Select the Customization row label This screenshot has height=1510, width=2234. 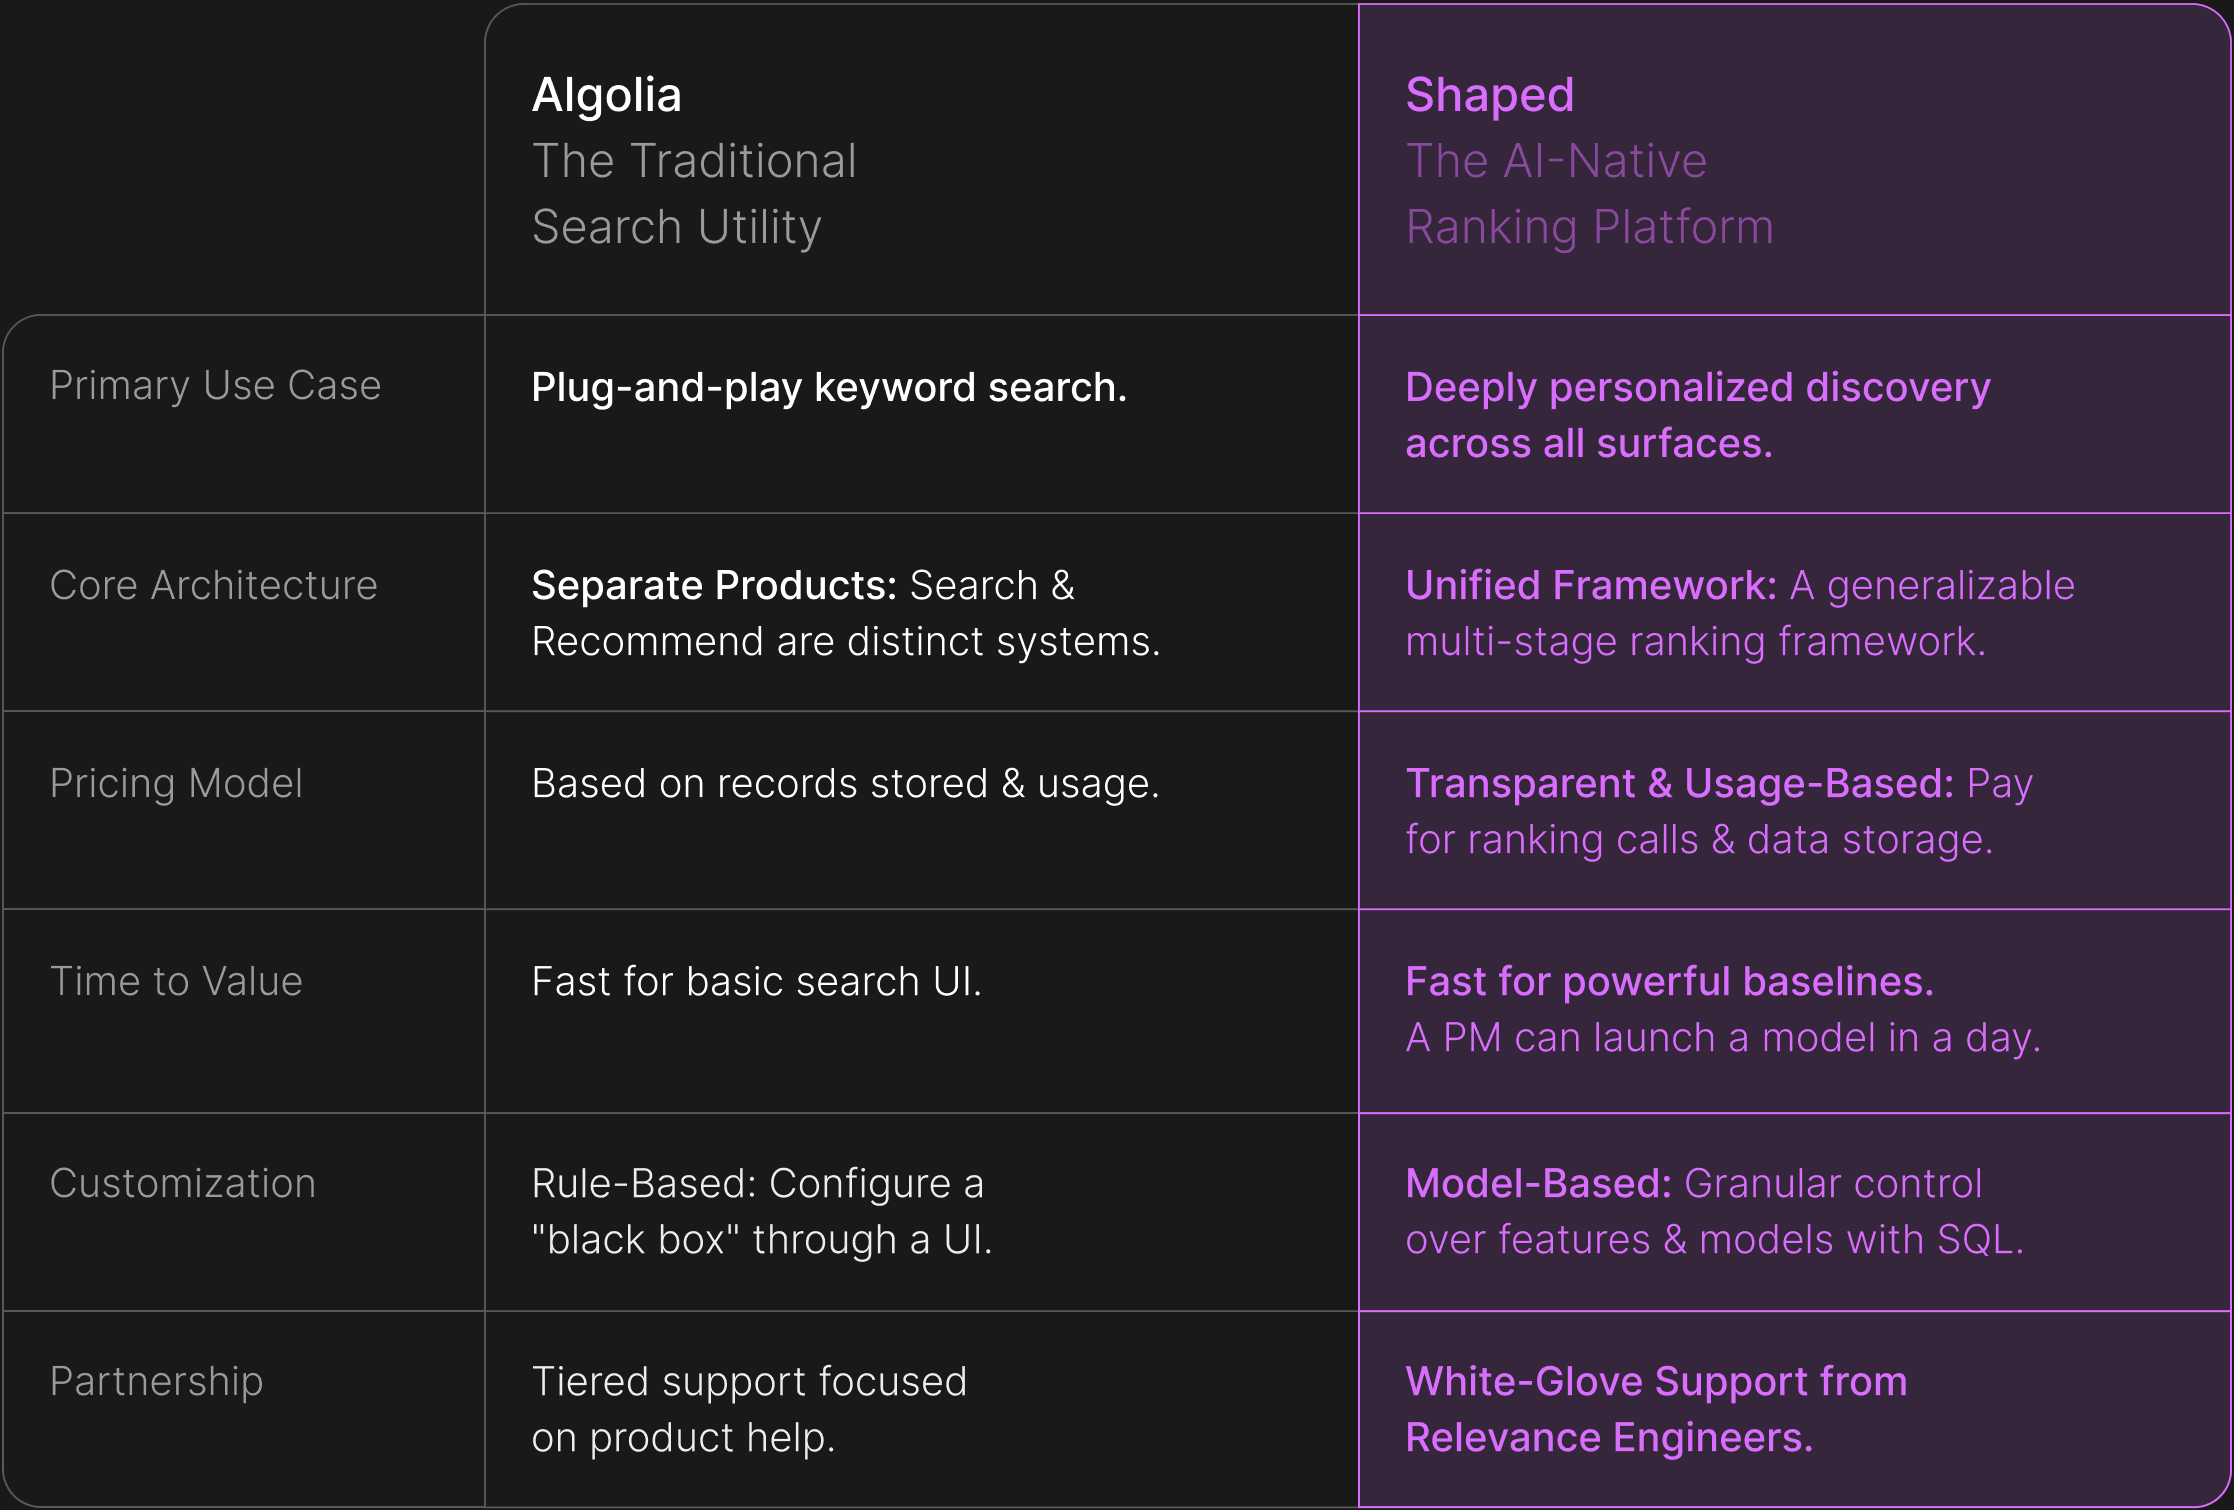click(x=183, y=1183)
